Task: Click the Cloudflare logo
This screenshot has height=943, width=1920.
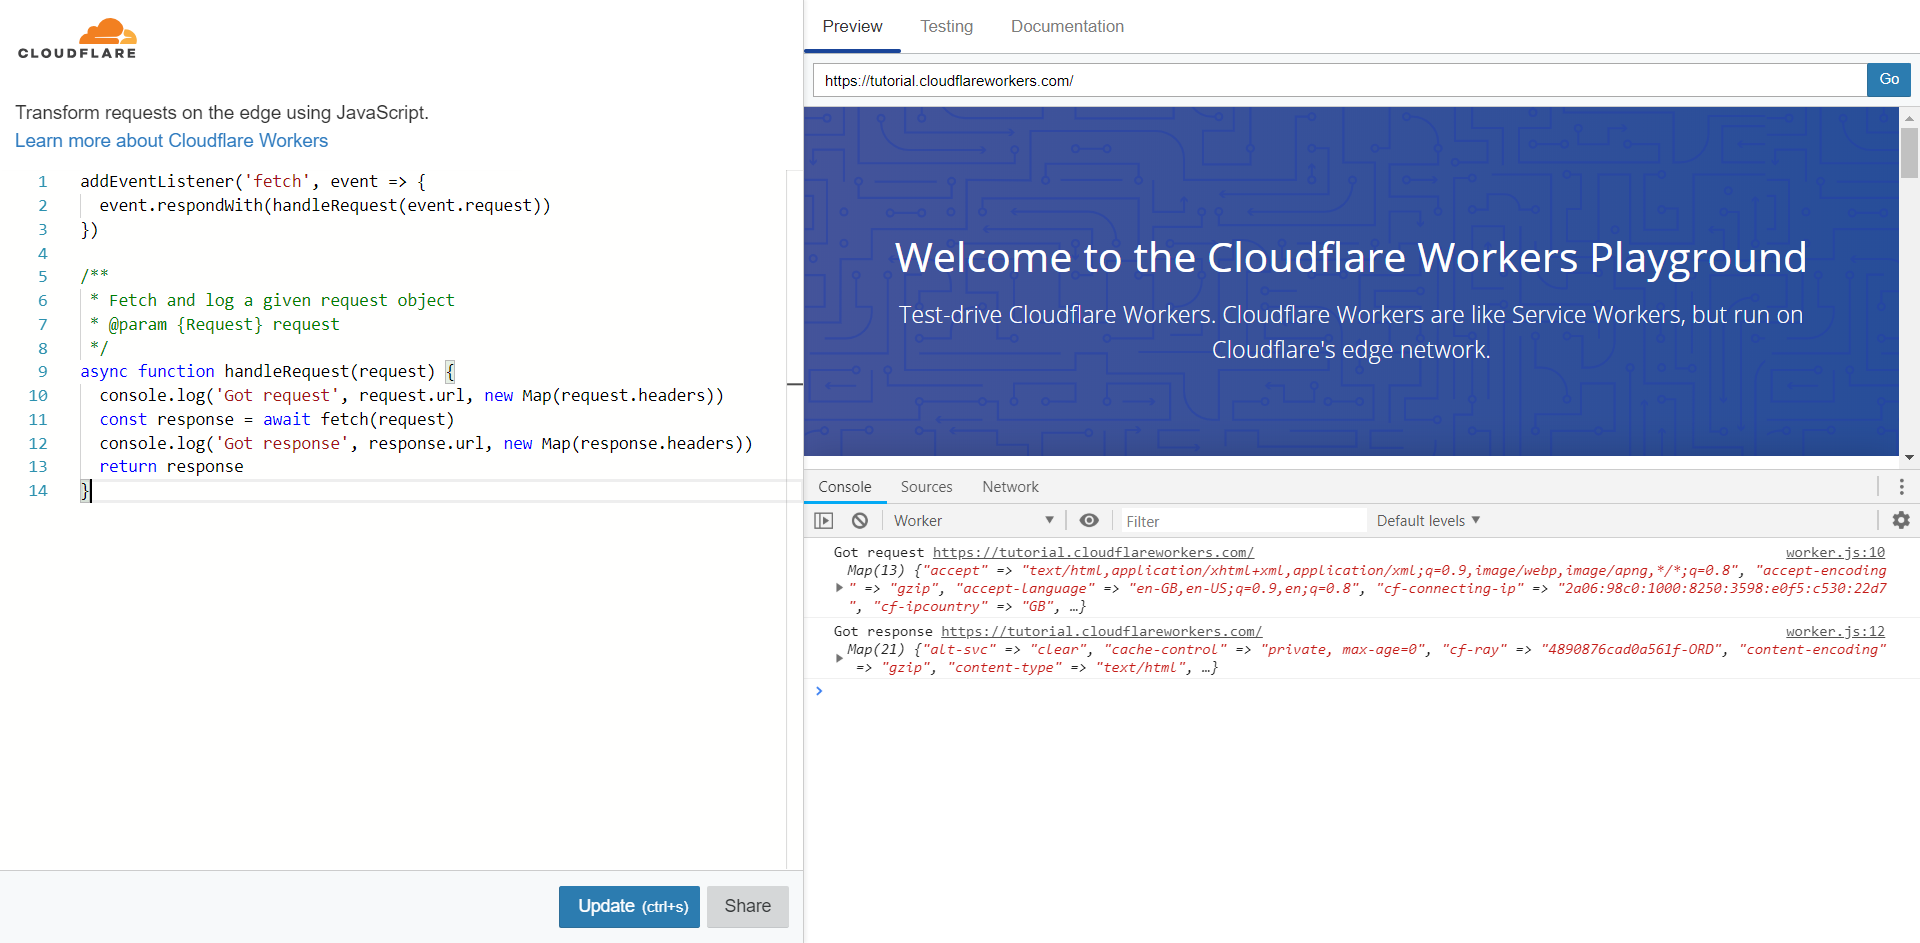Action: (x=77, y=38)
